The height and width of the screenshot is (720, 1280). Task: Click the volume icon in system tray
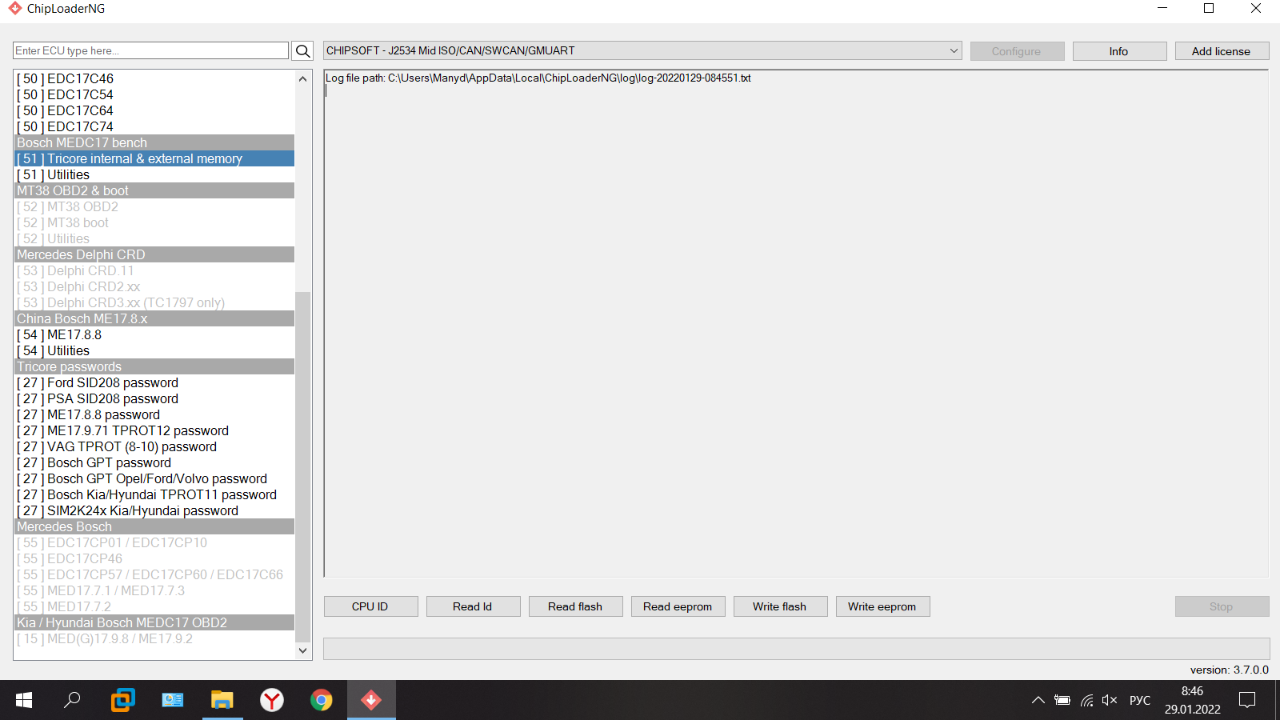[1109, 700]
